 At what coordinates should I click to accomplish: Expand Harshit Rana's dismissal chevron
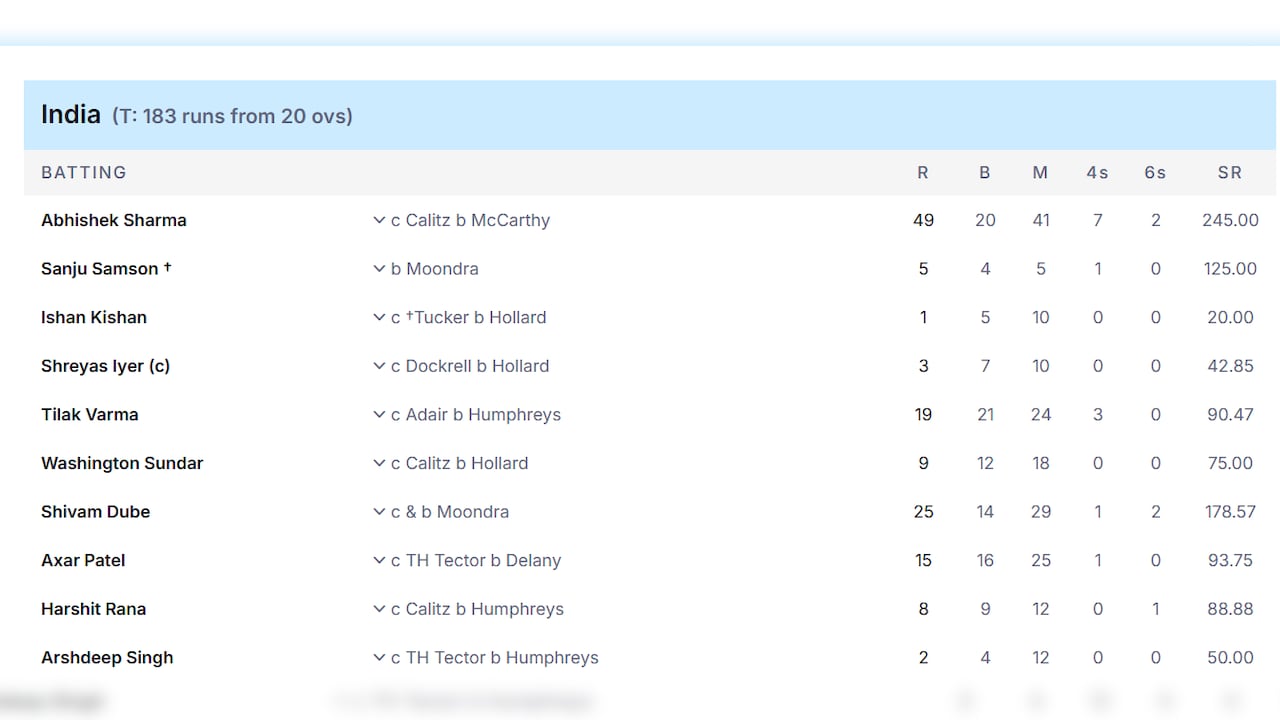tap(379, 610)
